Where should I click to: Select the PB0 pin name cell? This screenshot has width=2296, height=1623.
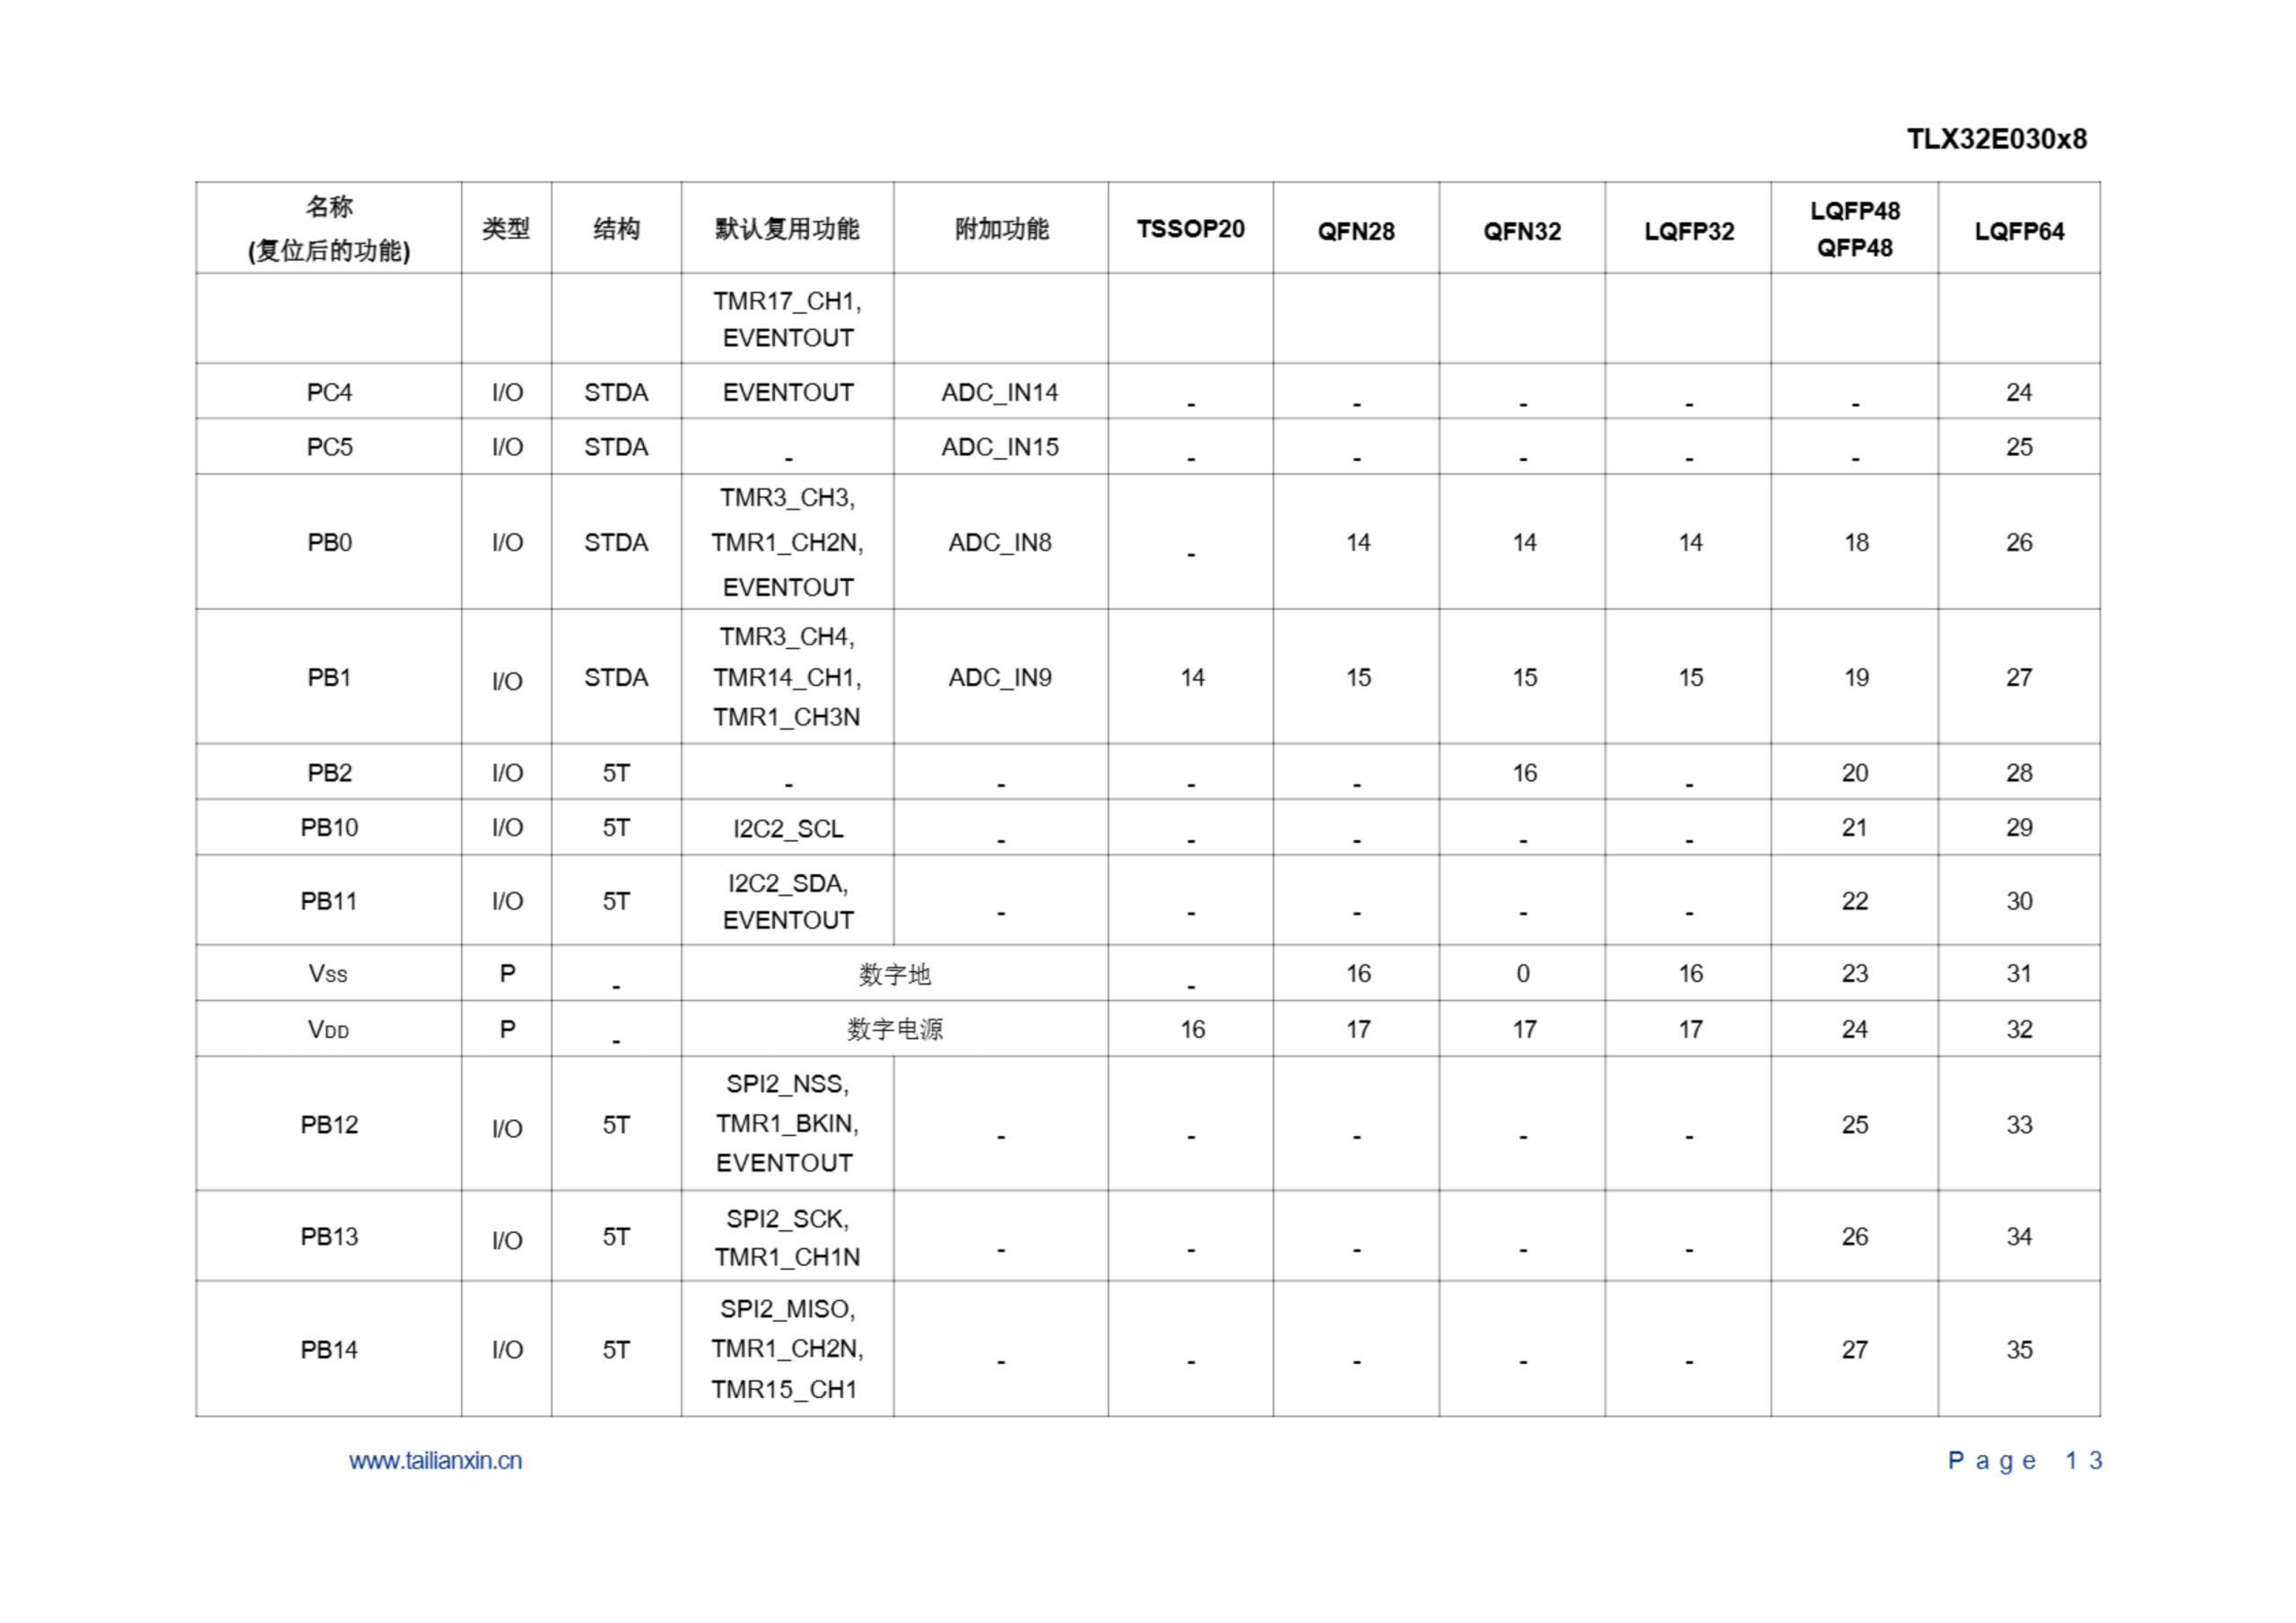pyautogui.click(x=329, y=542)
